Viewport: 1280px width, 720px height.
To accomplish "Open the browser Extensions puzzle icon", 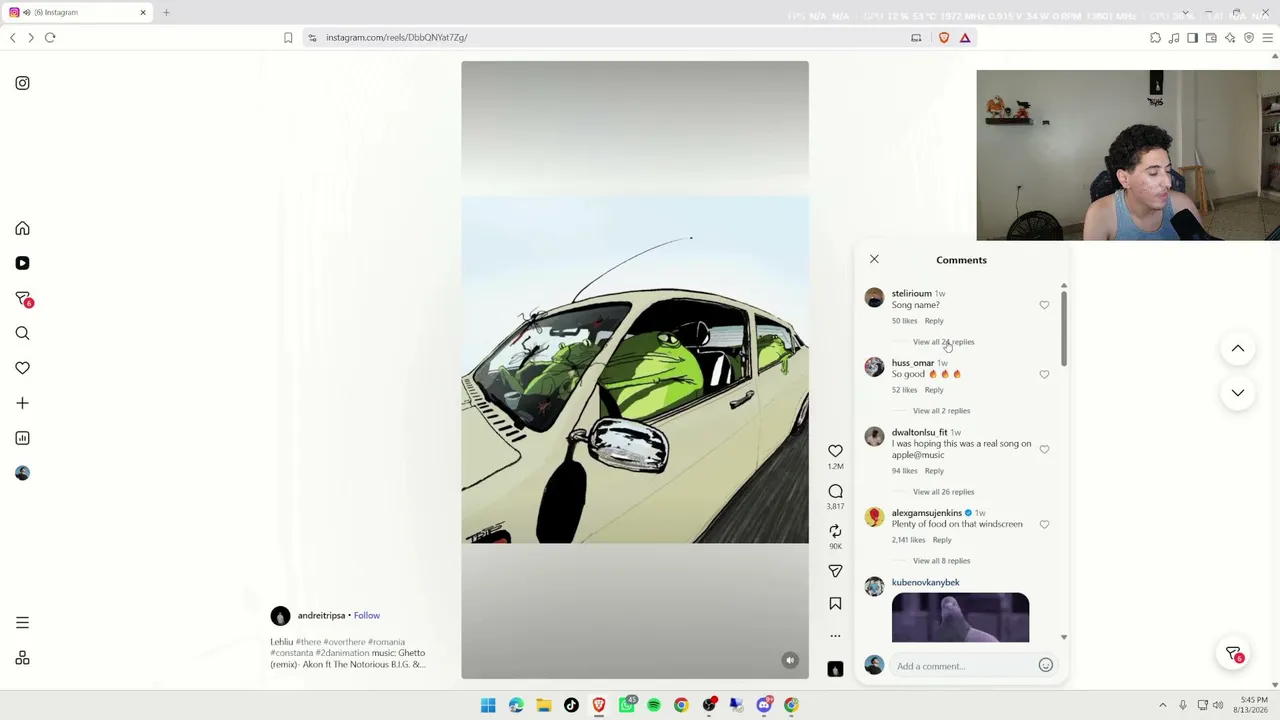I will (1155, 38).
